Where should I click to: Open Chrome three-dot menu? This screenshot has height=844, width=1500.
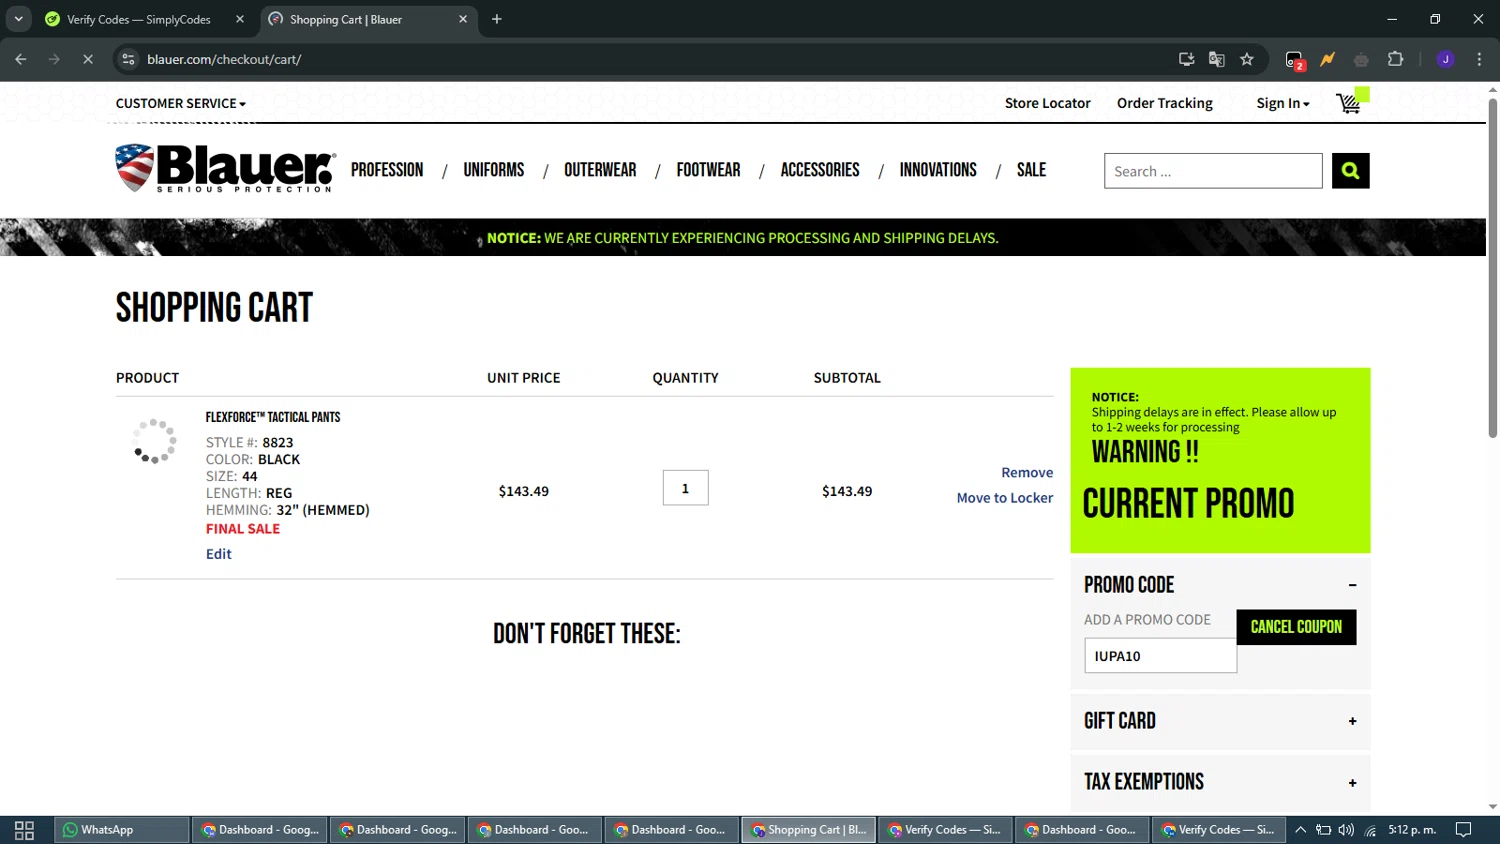pyautogui.click(x=1479, y=59)
